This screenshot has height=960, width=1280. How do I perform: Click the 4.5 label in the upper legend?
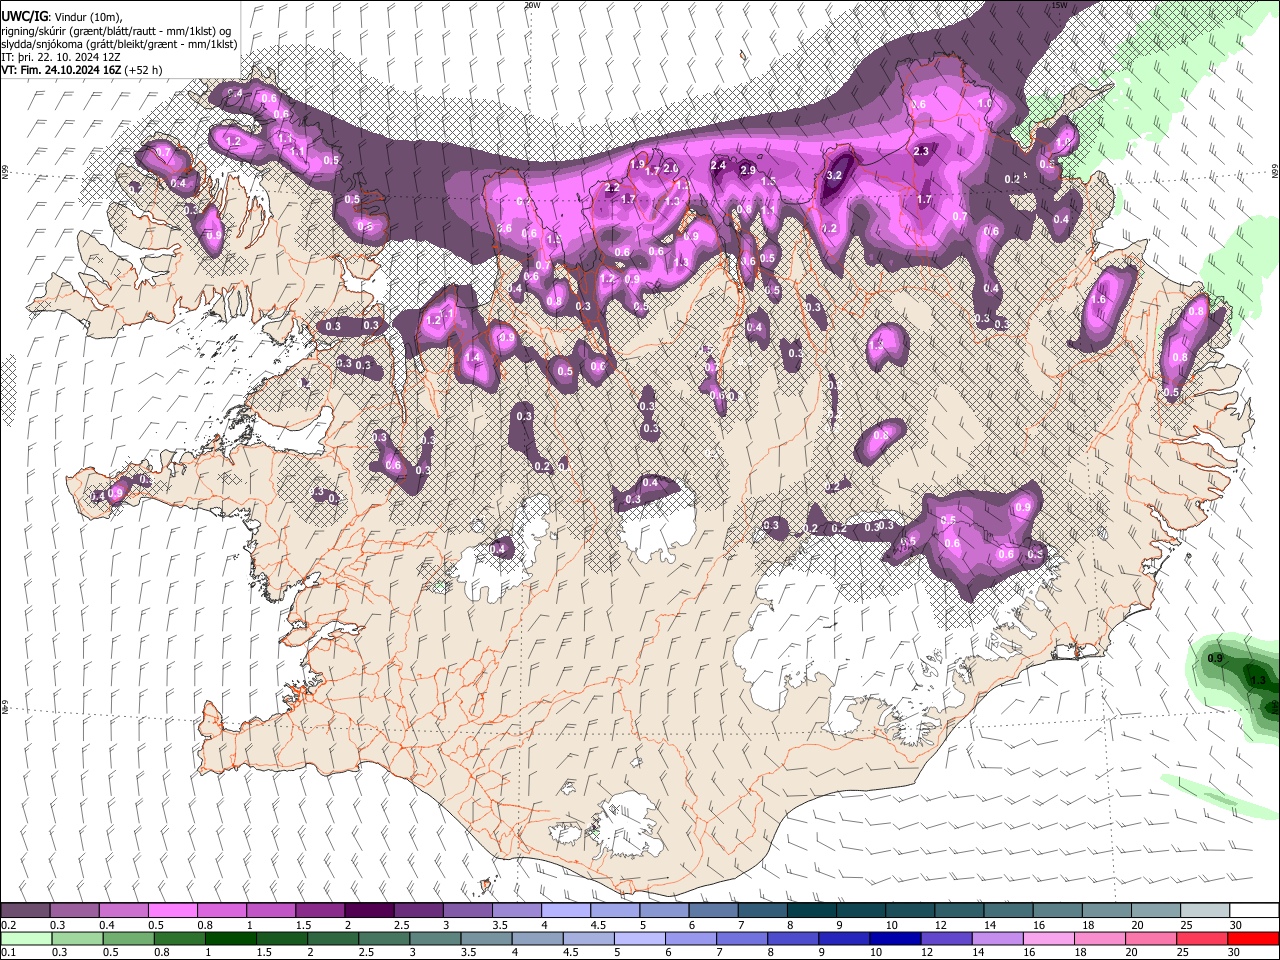[598, 925]
